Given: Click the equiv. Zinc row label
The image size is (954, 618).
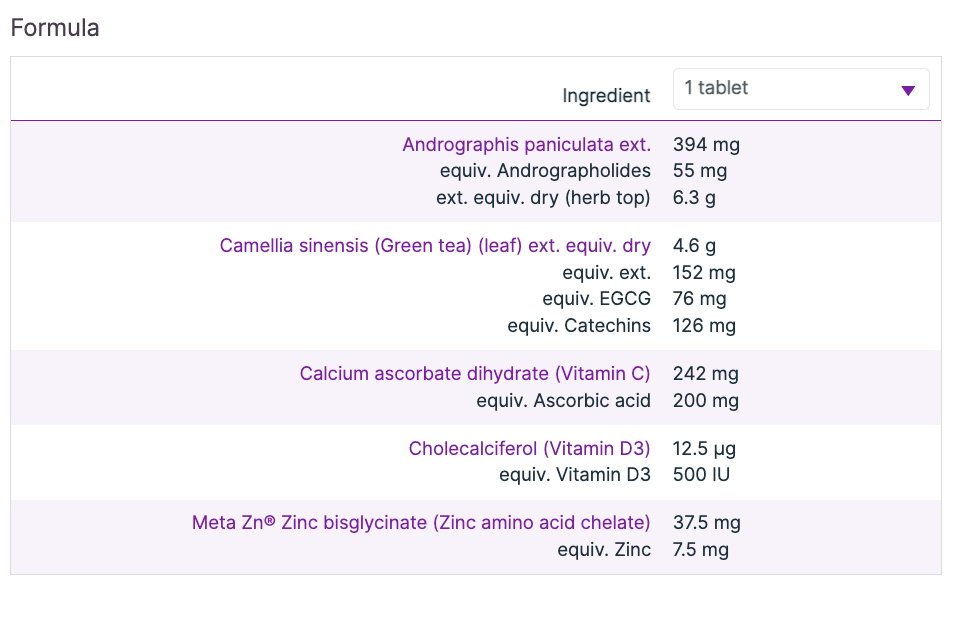Looking at the screenshot, I should [x=604, y=550].
